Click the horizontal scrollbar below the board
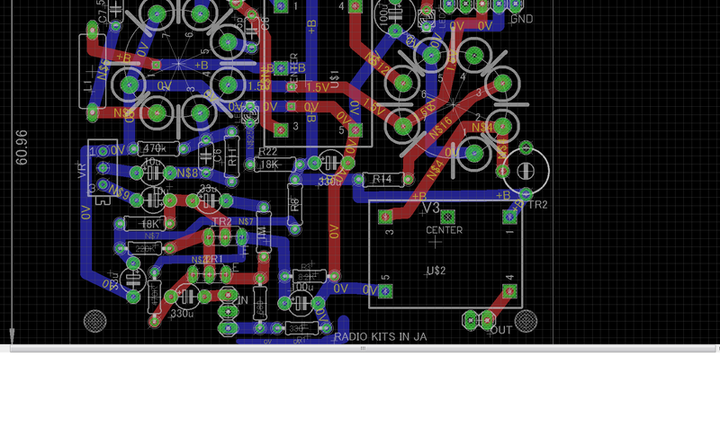The height and width of the screenshot is (436, 720). (360, 348)
